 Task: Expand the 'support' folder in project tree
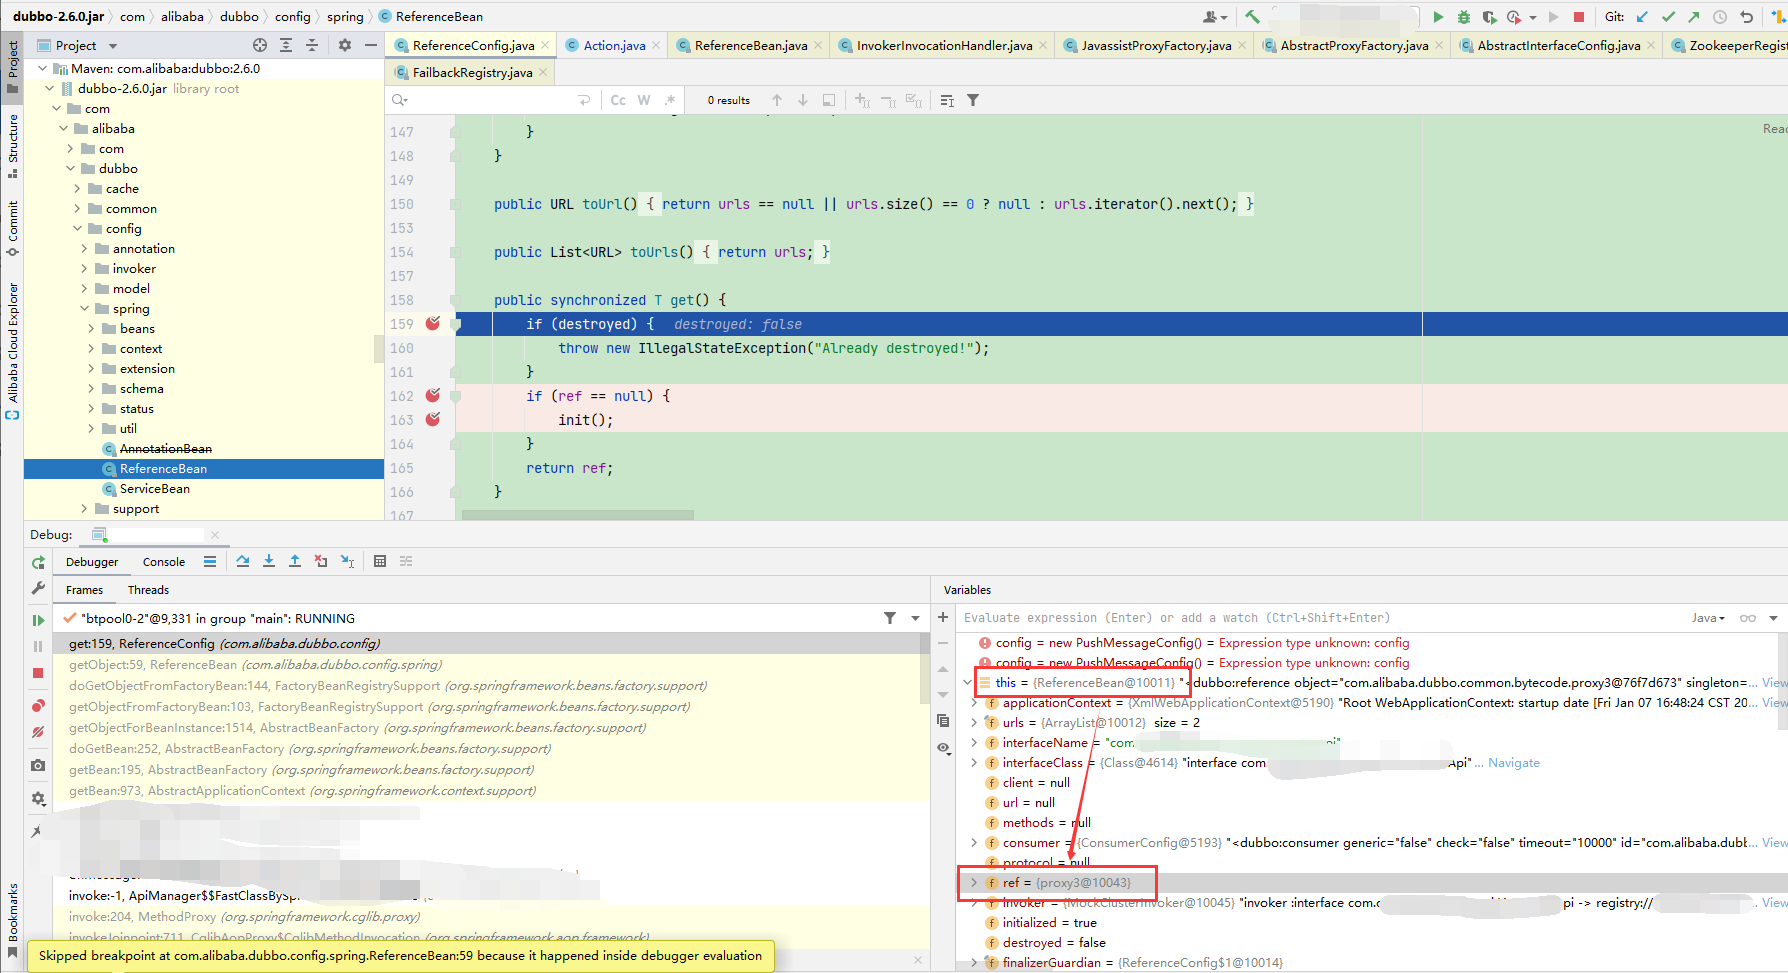coord(84,509)
